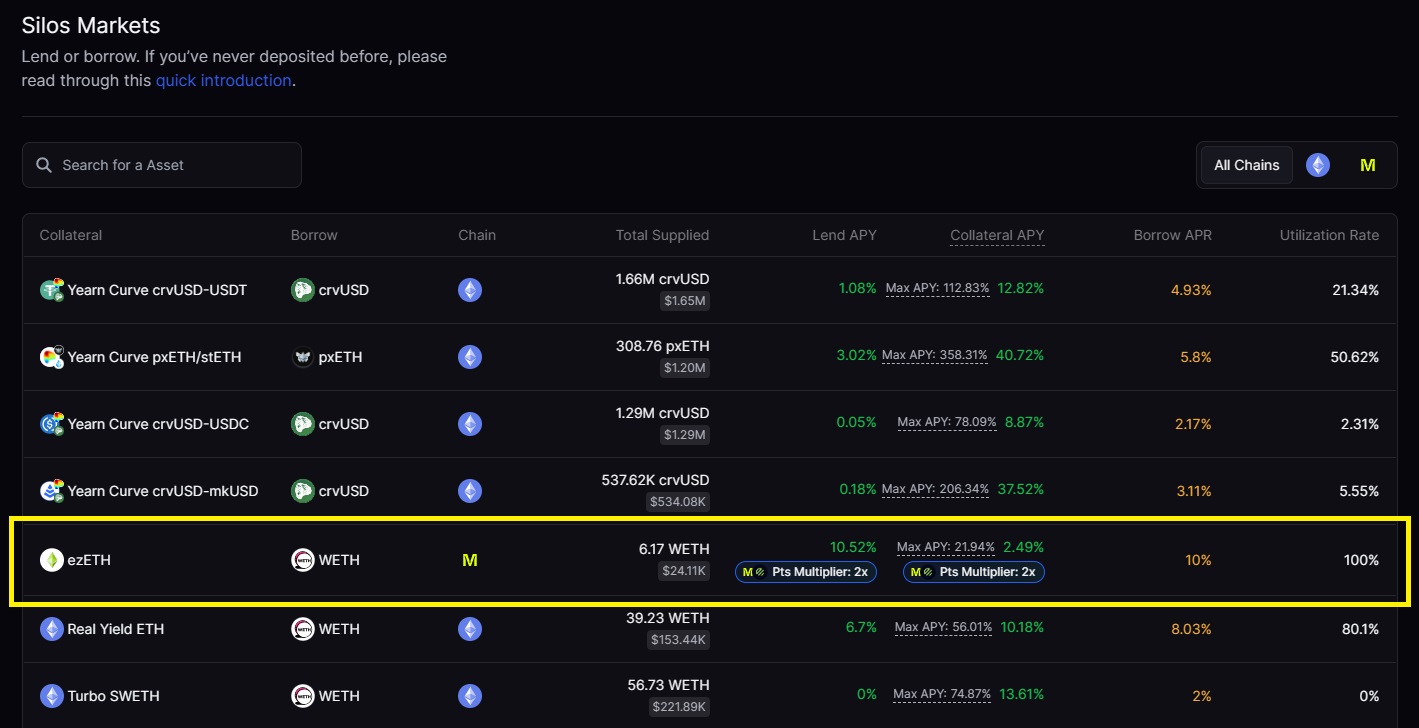
Task: Click the Ethereum chain icon in pxETH/stETH row
Action: [x=470, y=357]
